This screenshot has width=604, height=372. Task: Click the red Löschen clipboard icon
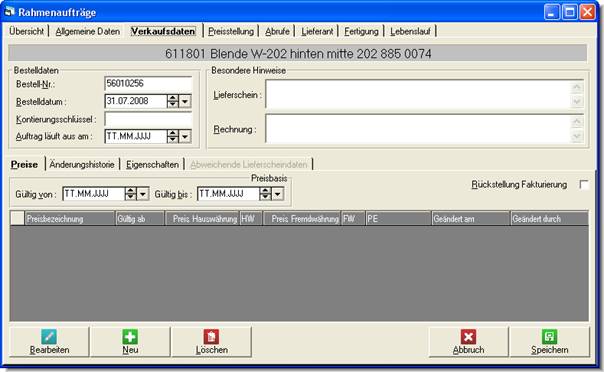(211, 337)
